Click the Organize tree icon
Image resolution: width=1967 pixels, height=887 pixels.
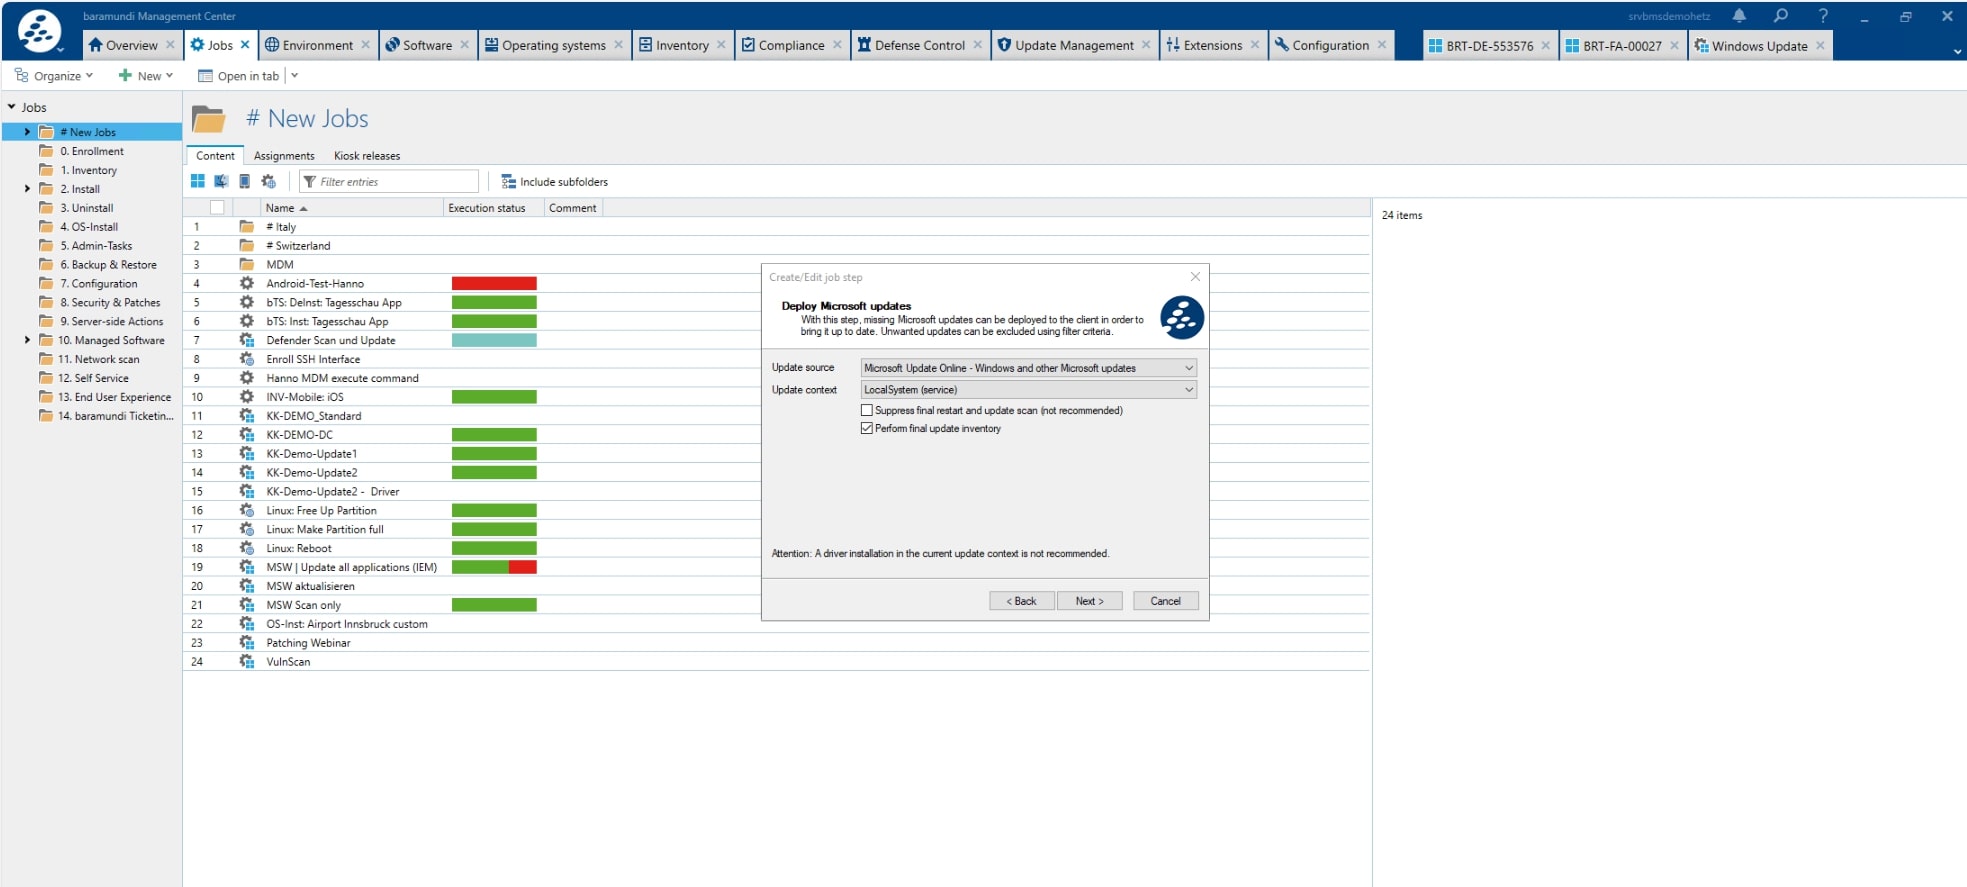click(21, 75)
